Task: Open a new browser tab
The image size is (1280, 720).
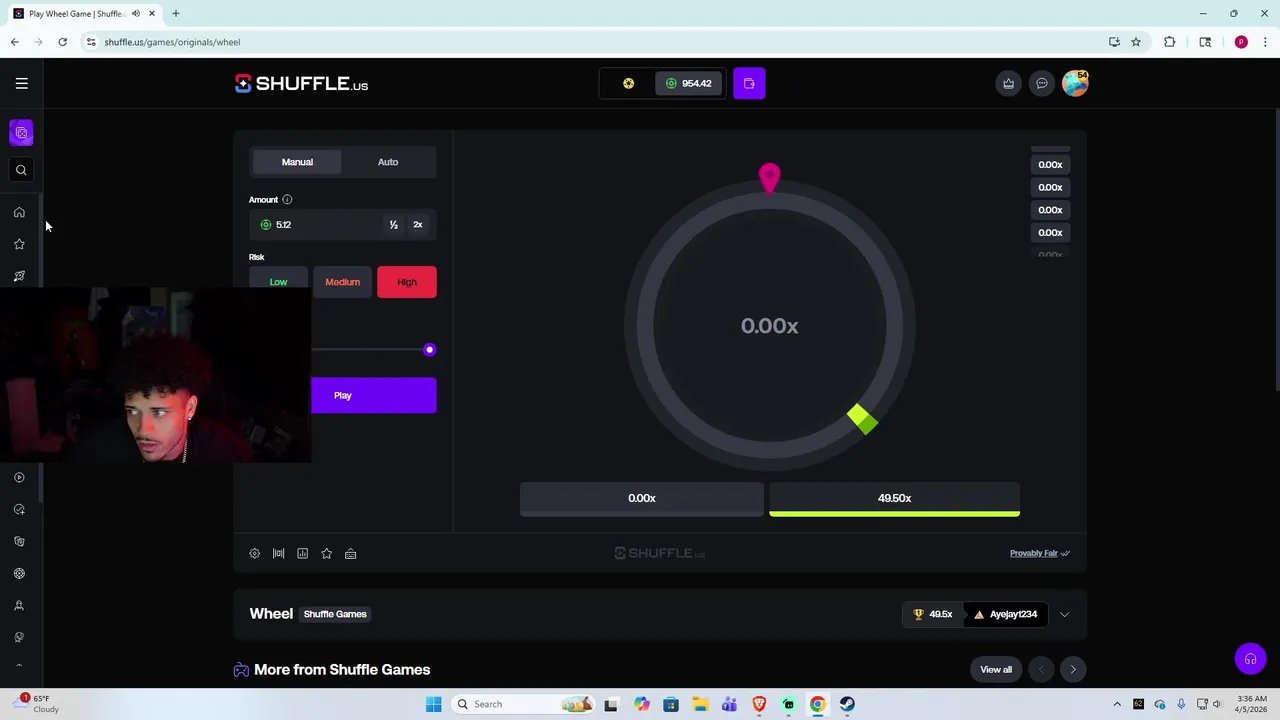Action: [175, 14]
